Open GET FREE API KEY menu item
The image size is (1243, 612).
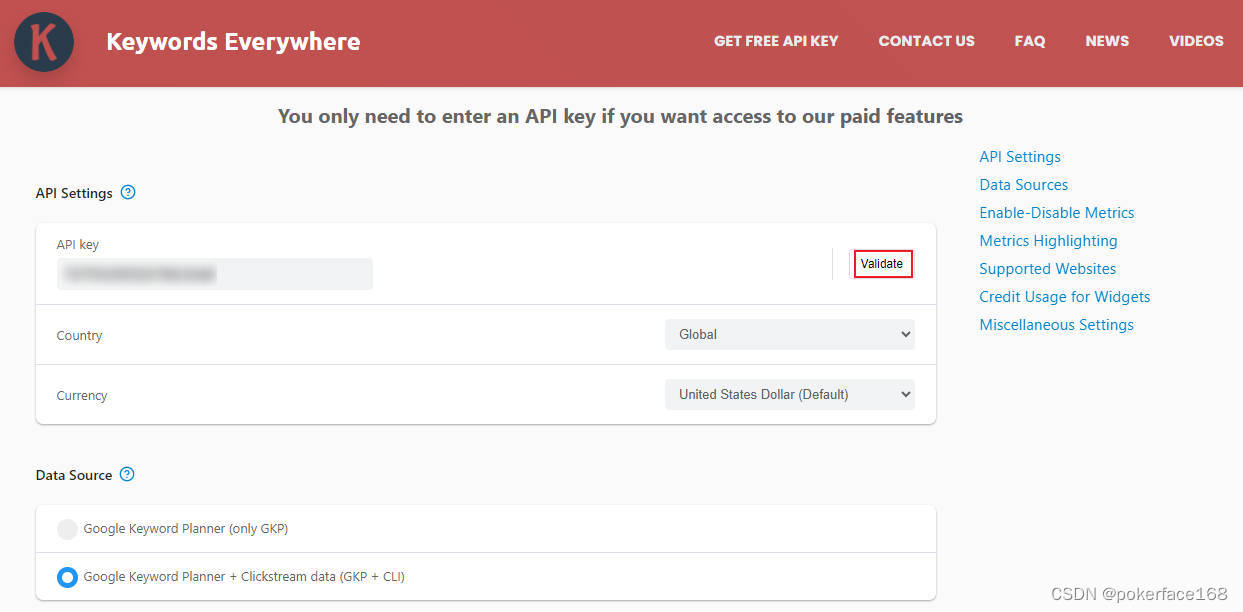[x=776, y=41]
